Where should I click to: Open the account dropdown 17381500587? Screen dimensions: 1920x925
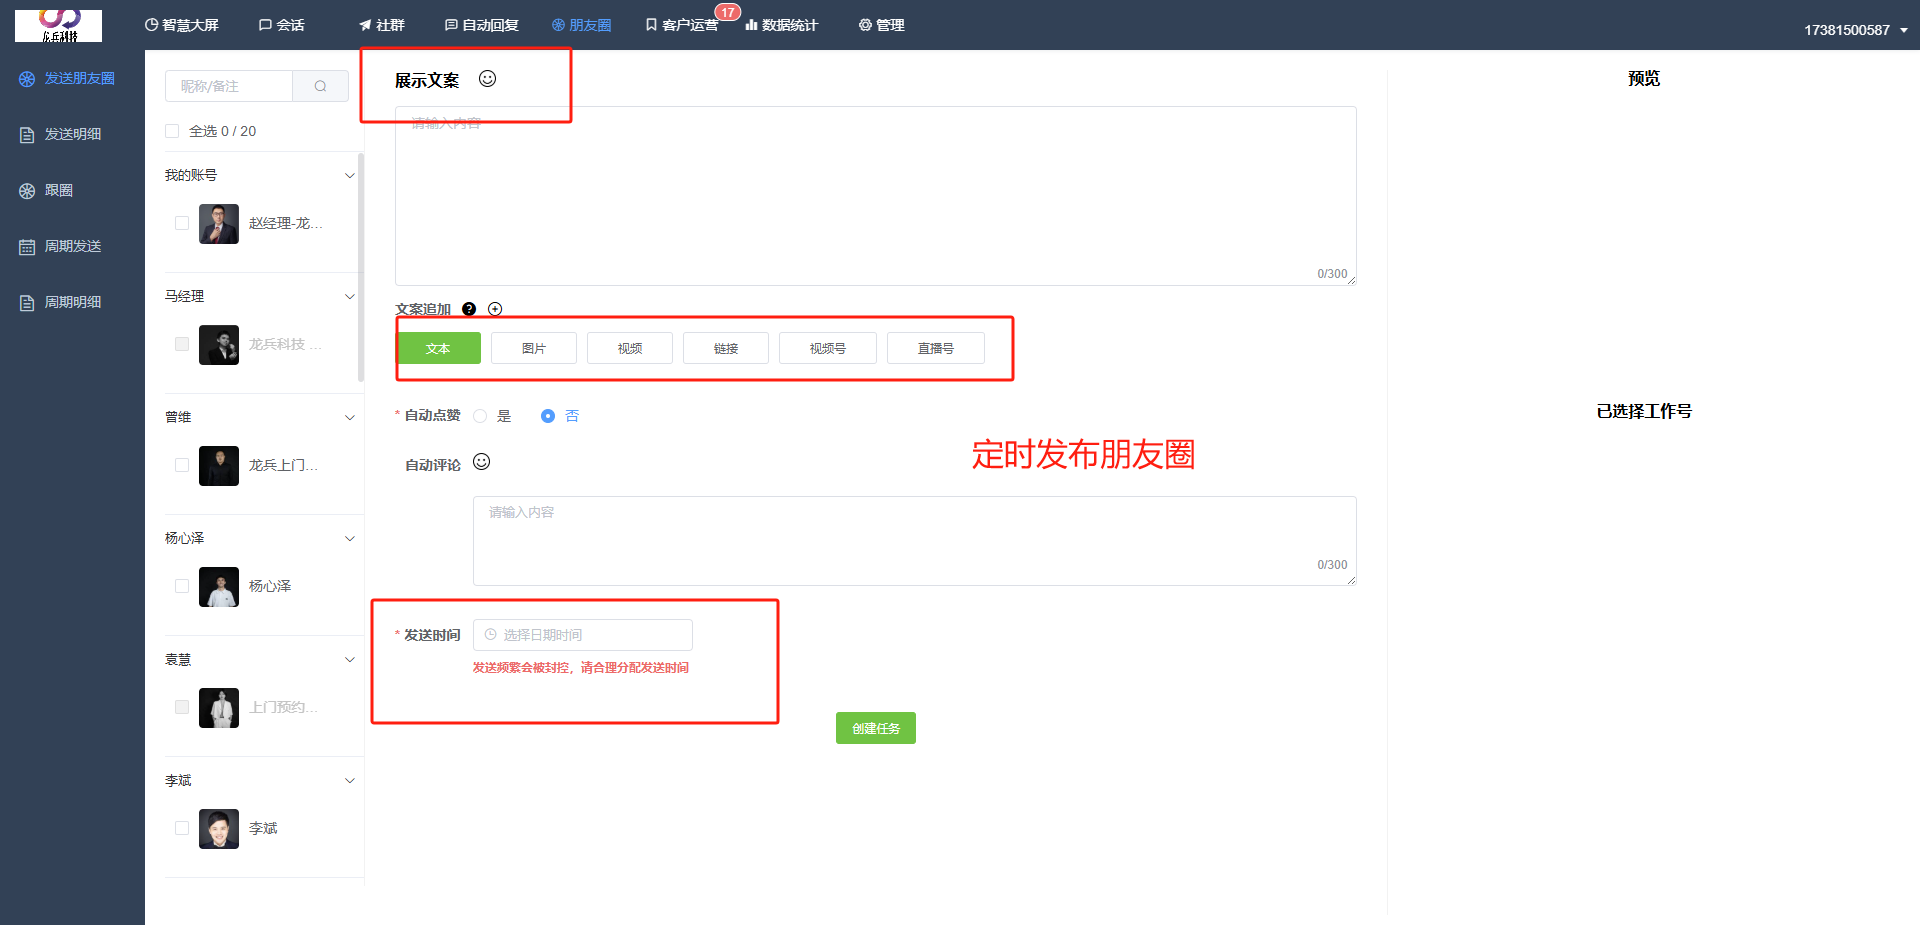pos(1855,30)
